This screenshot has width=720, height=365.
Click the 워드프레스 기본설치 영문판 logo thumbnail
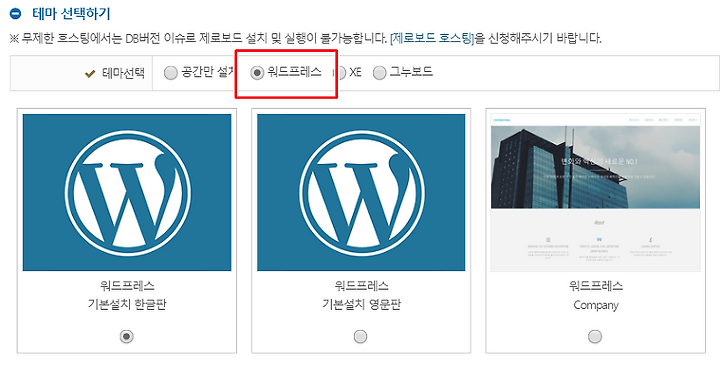361,192
